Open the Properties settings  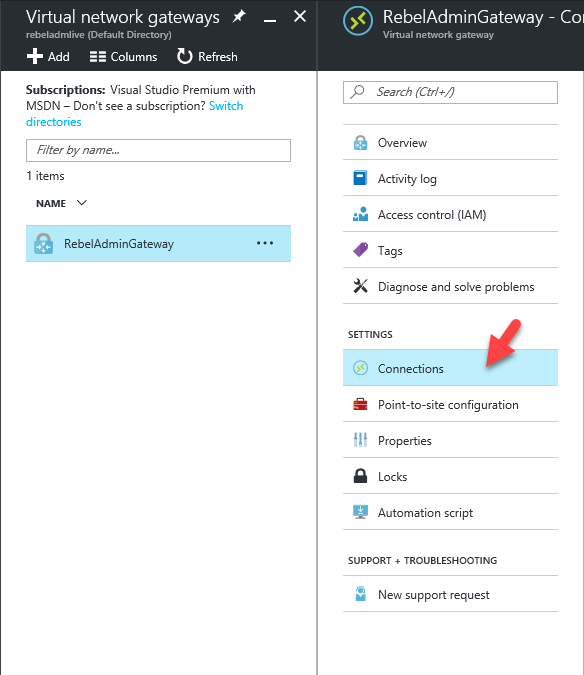click(x=450, y=440)
